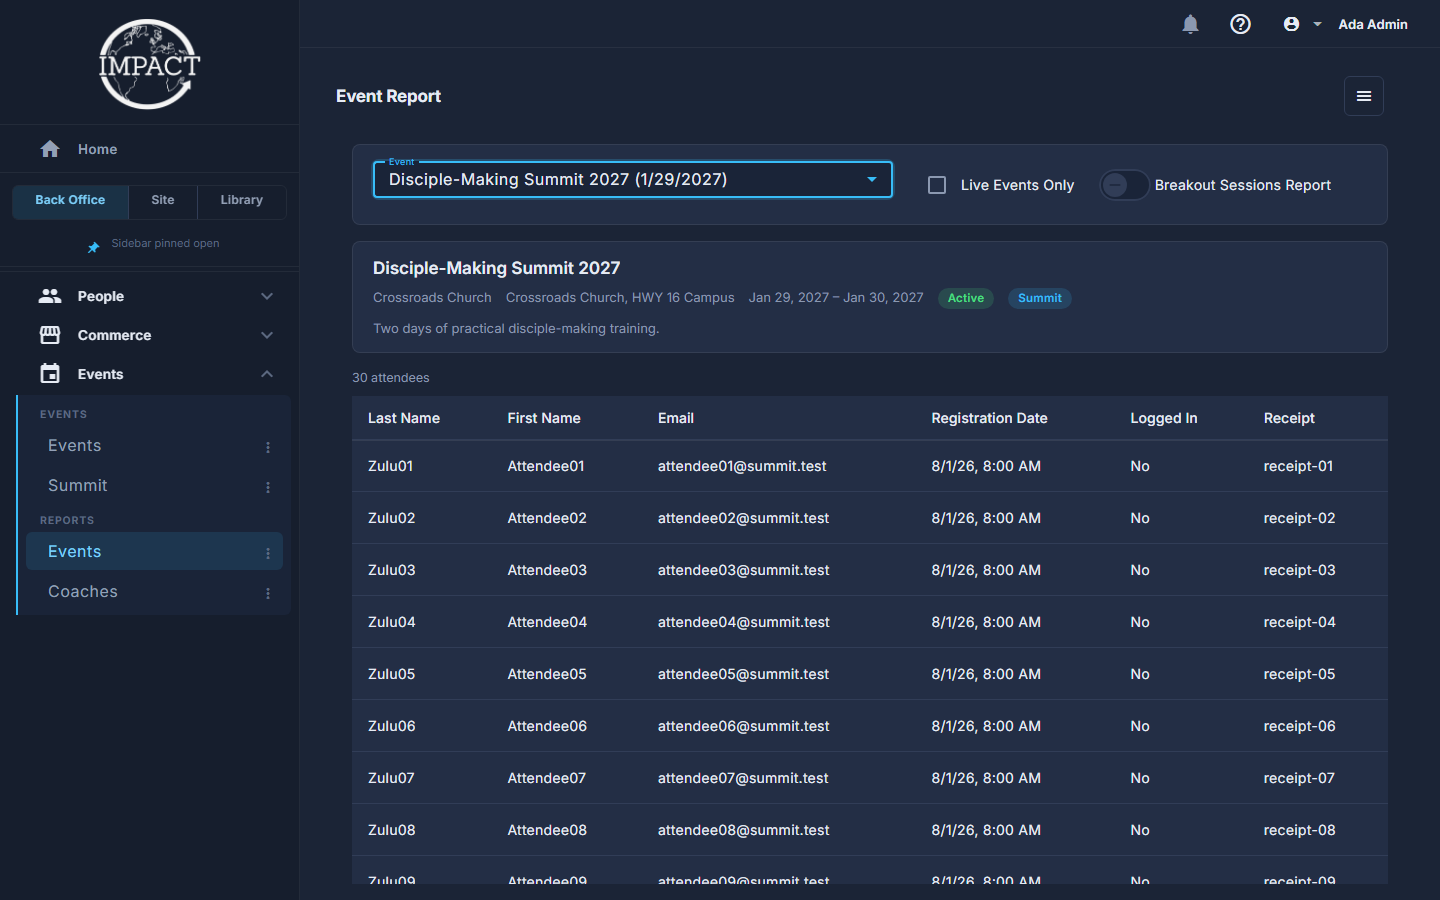Click the IMPACT globe logo
Screen dimensions: 1440x900
(149, 64)
